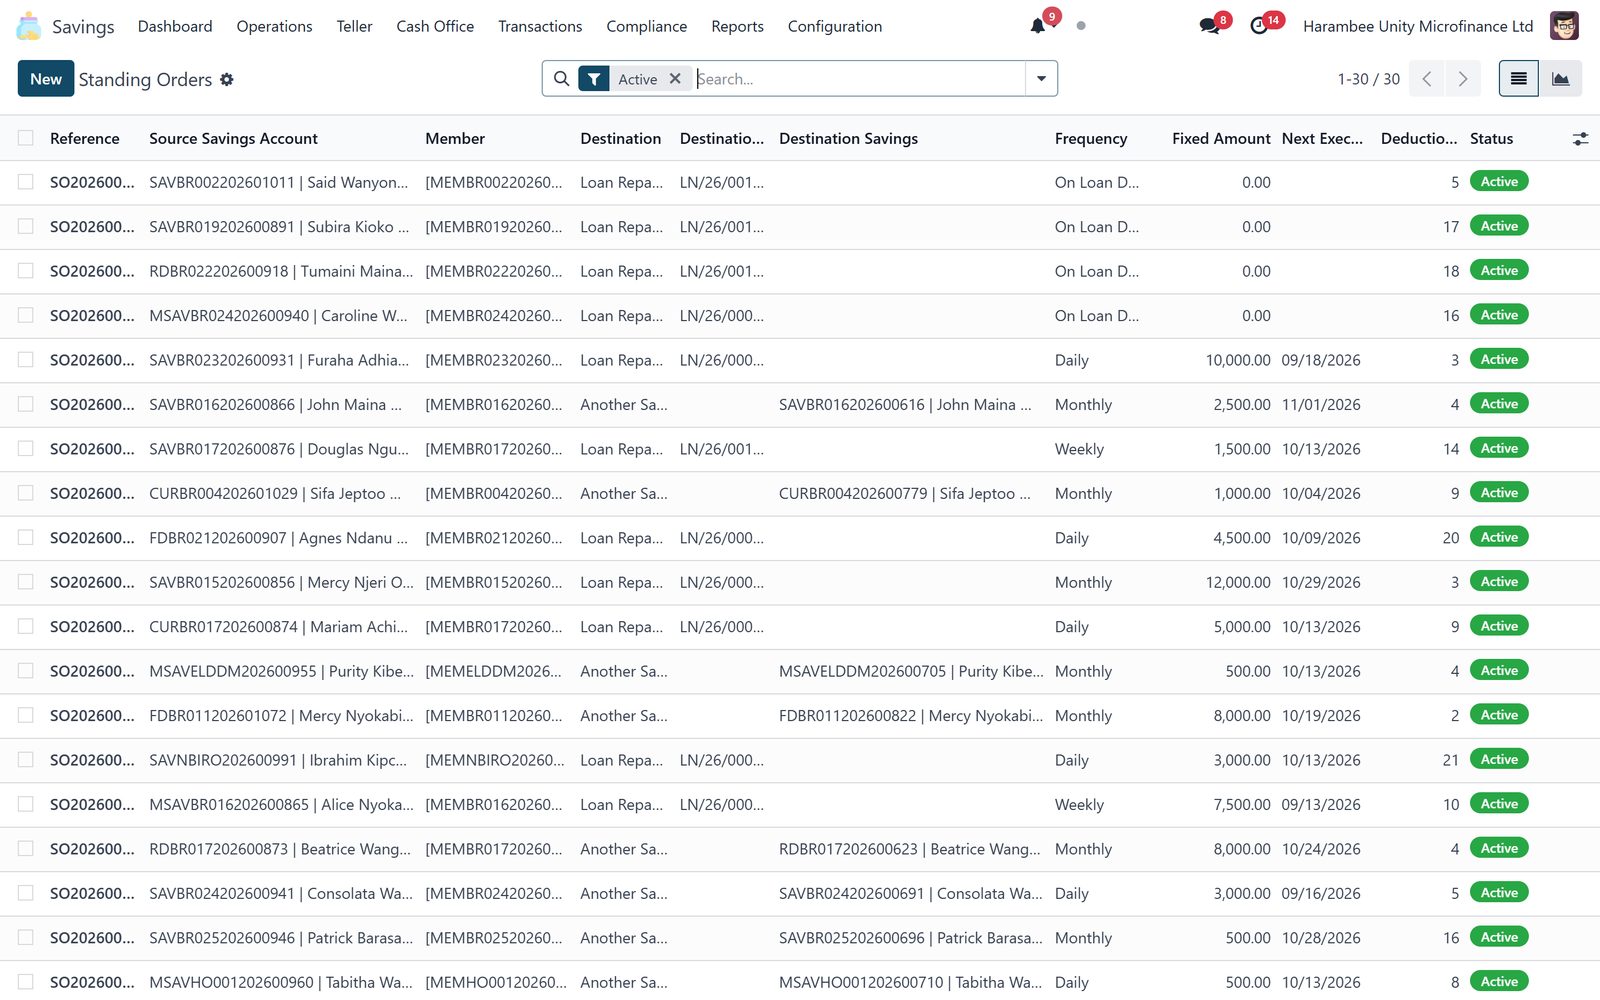Open the Cash Office menu

click(x=435, y=26)
